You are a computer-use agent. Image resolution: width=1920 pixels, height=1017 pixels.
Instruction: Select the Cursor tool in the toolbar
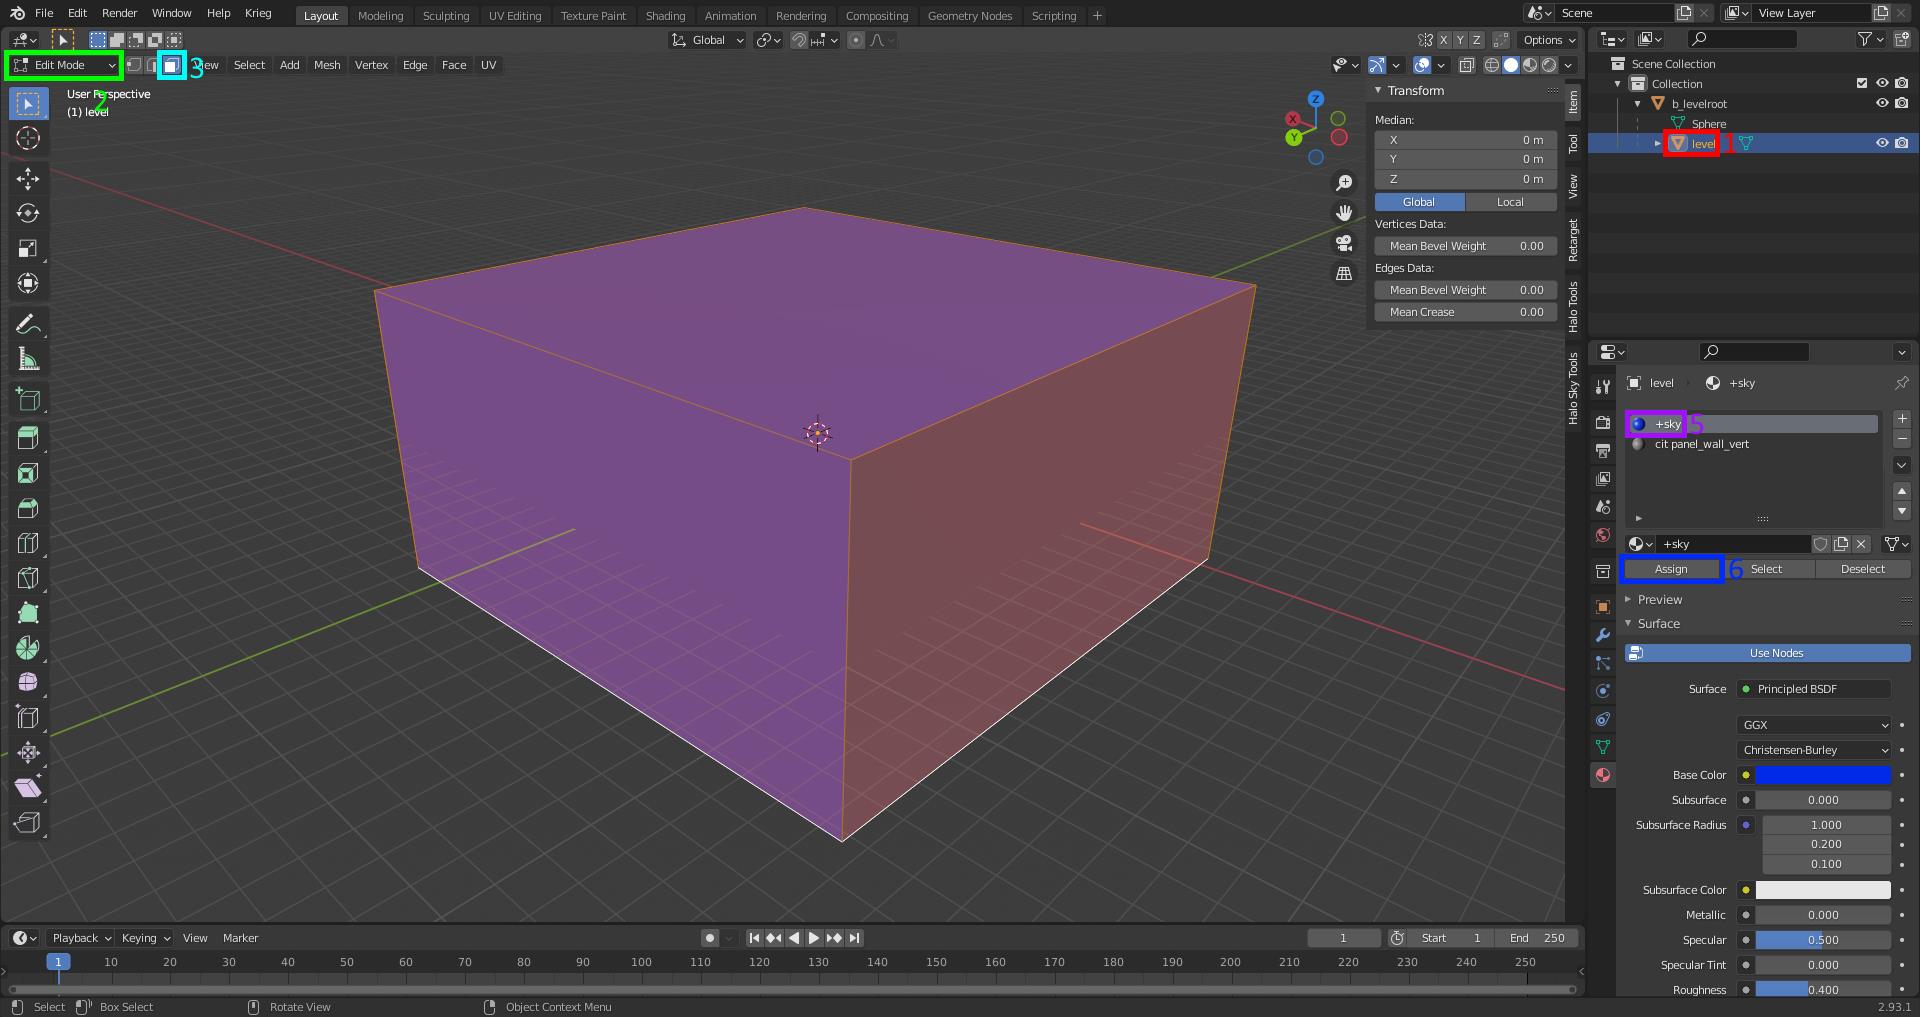28,138
